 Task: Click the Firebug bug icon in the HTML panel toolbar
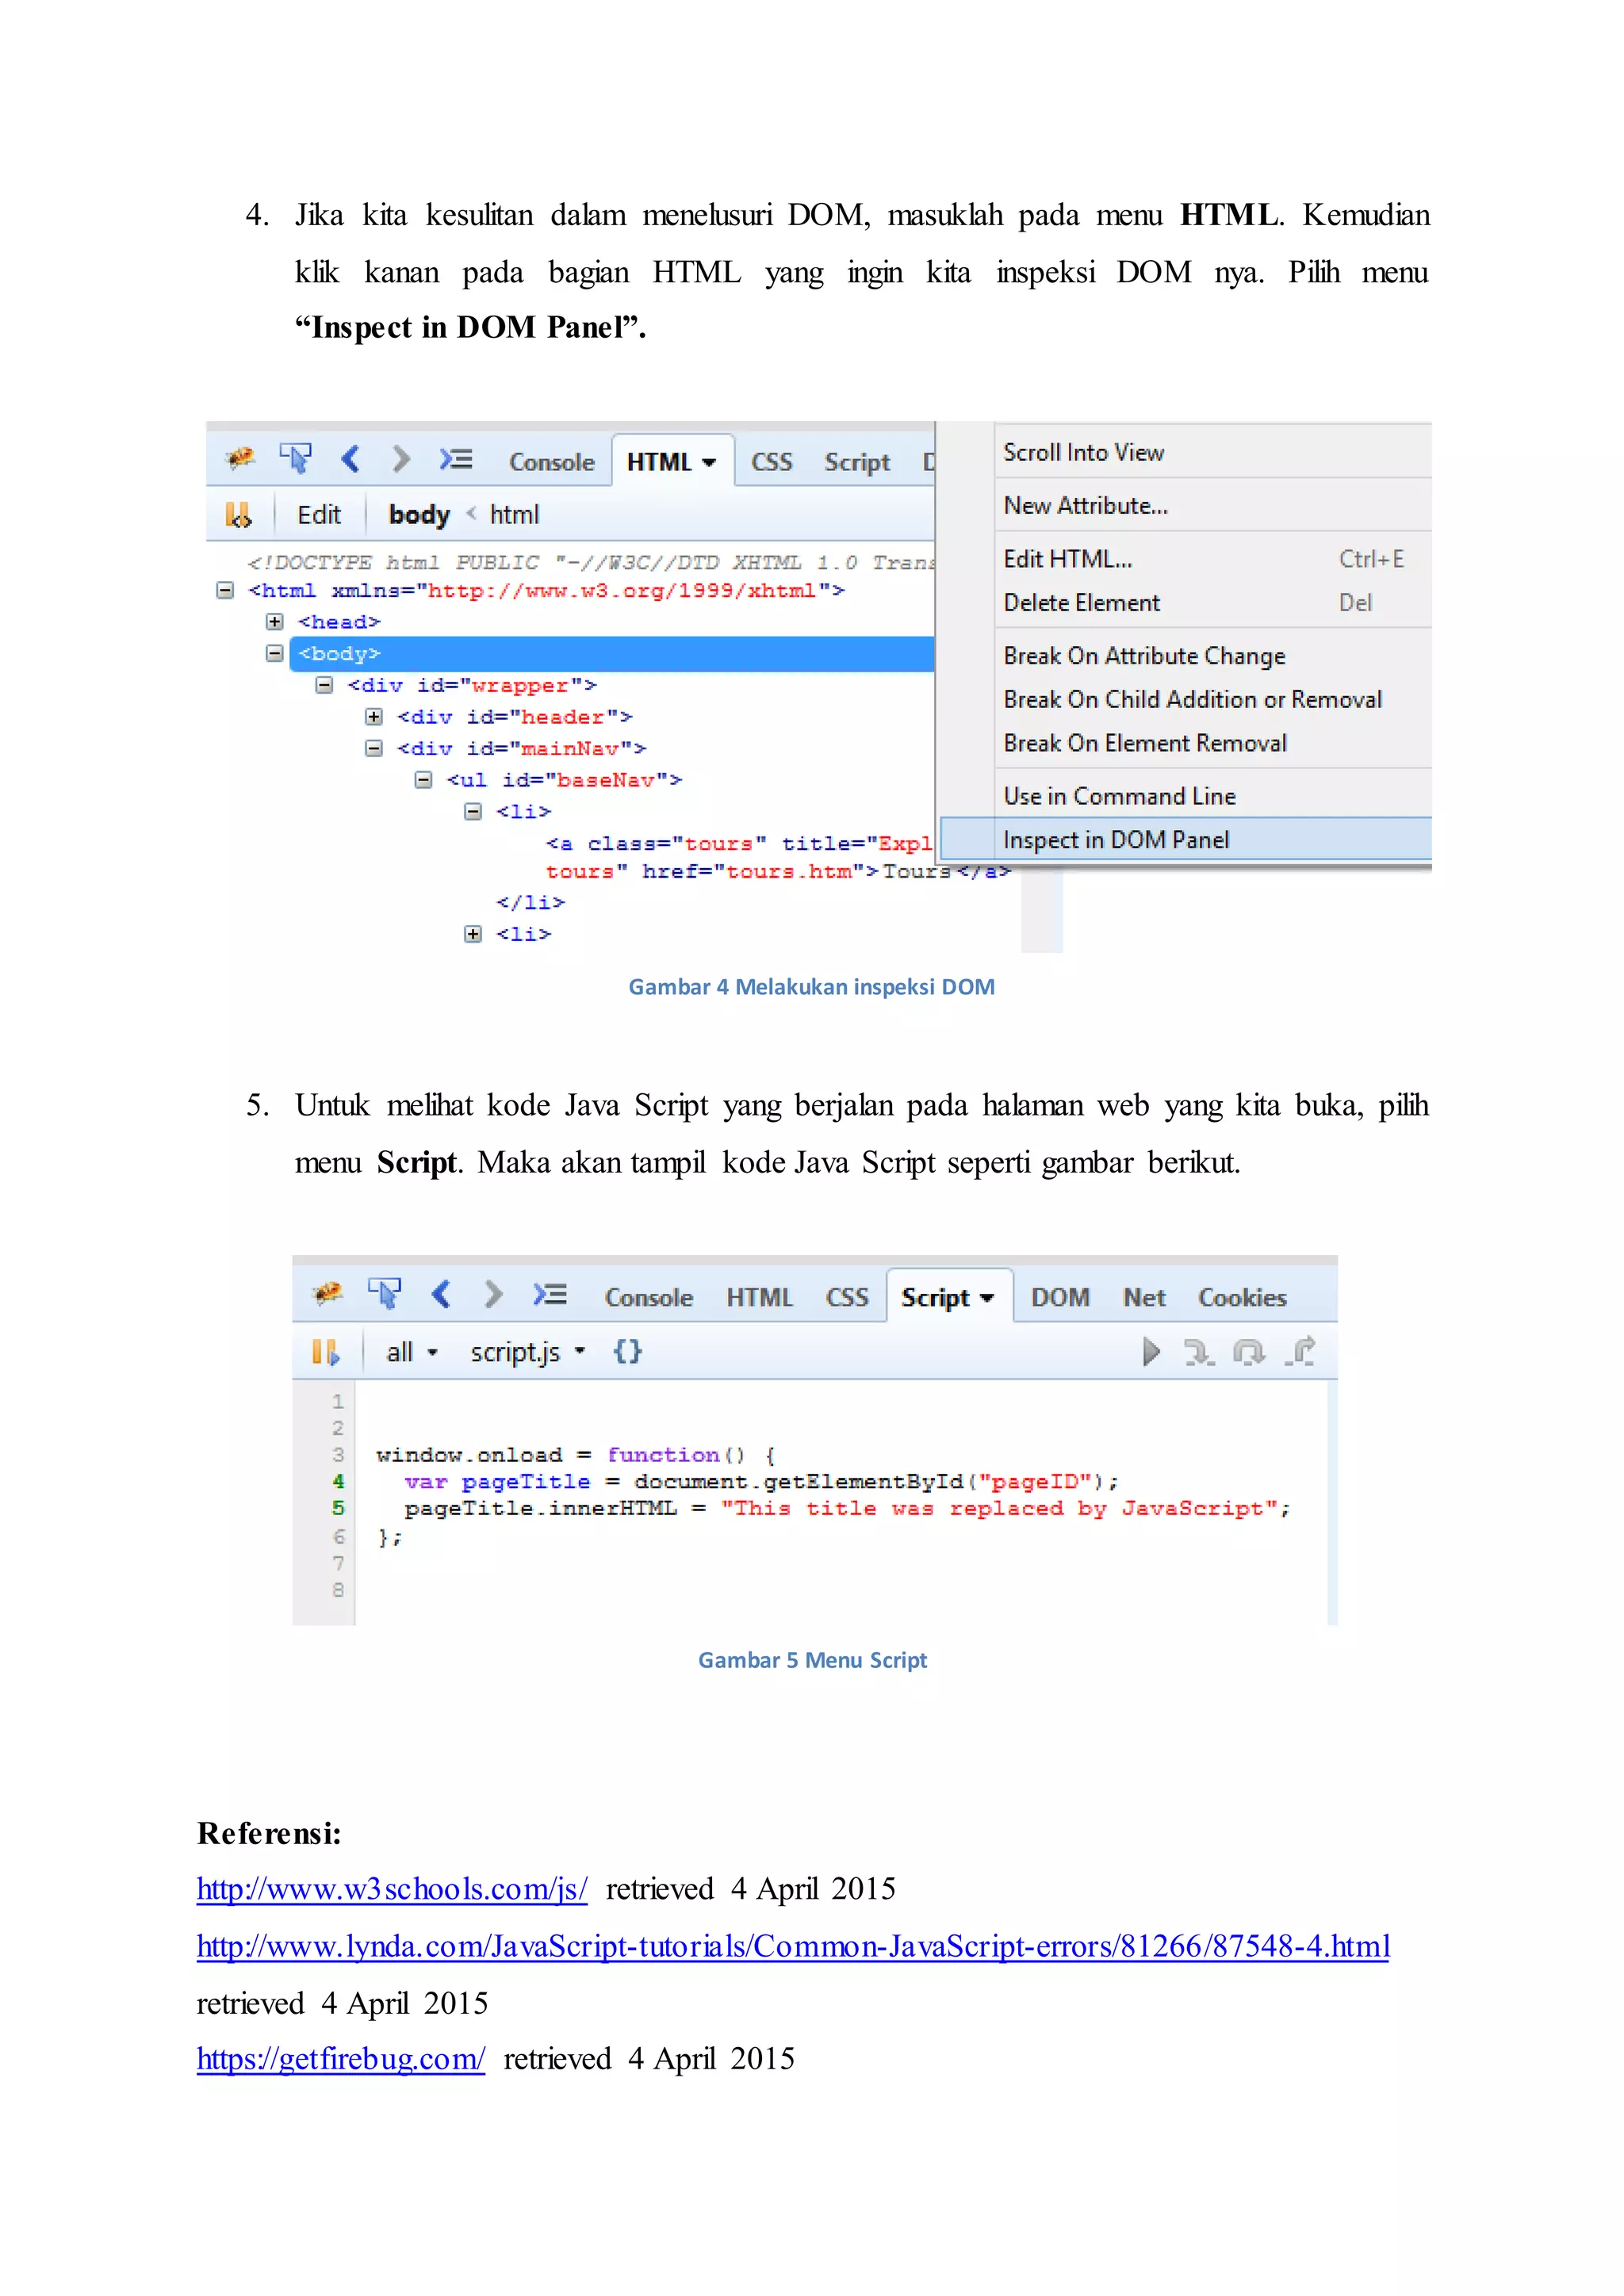pyautogui.click(x=241, y=459)
